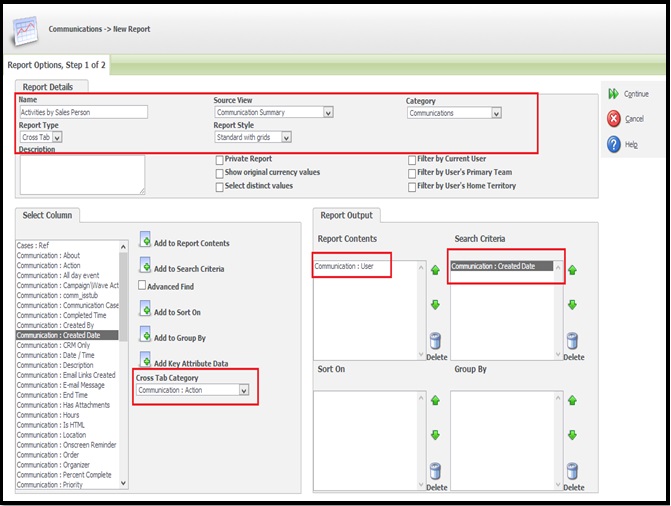Enable the Private Report checkbox
Screen dimensions: 671x506
219,159
